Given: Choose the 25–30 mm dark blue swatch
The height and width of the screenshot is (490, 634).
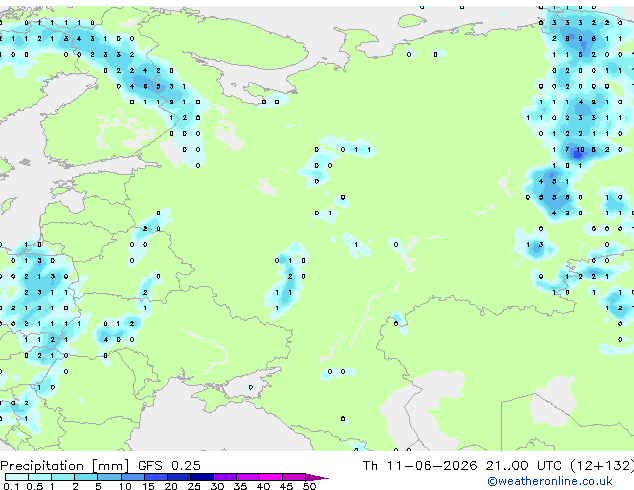Looking at the screenshot, I should 201,477.
